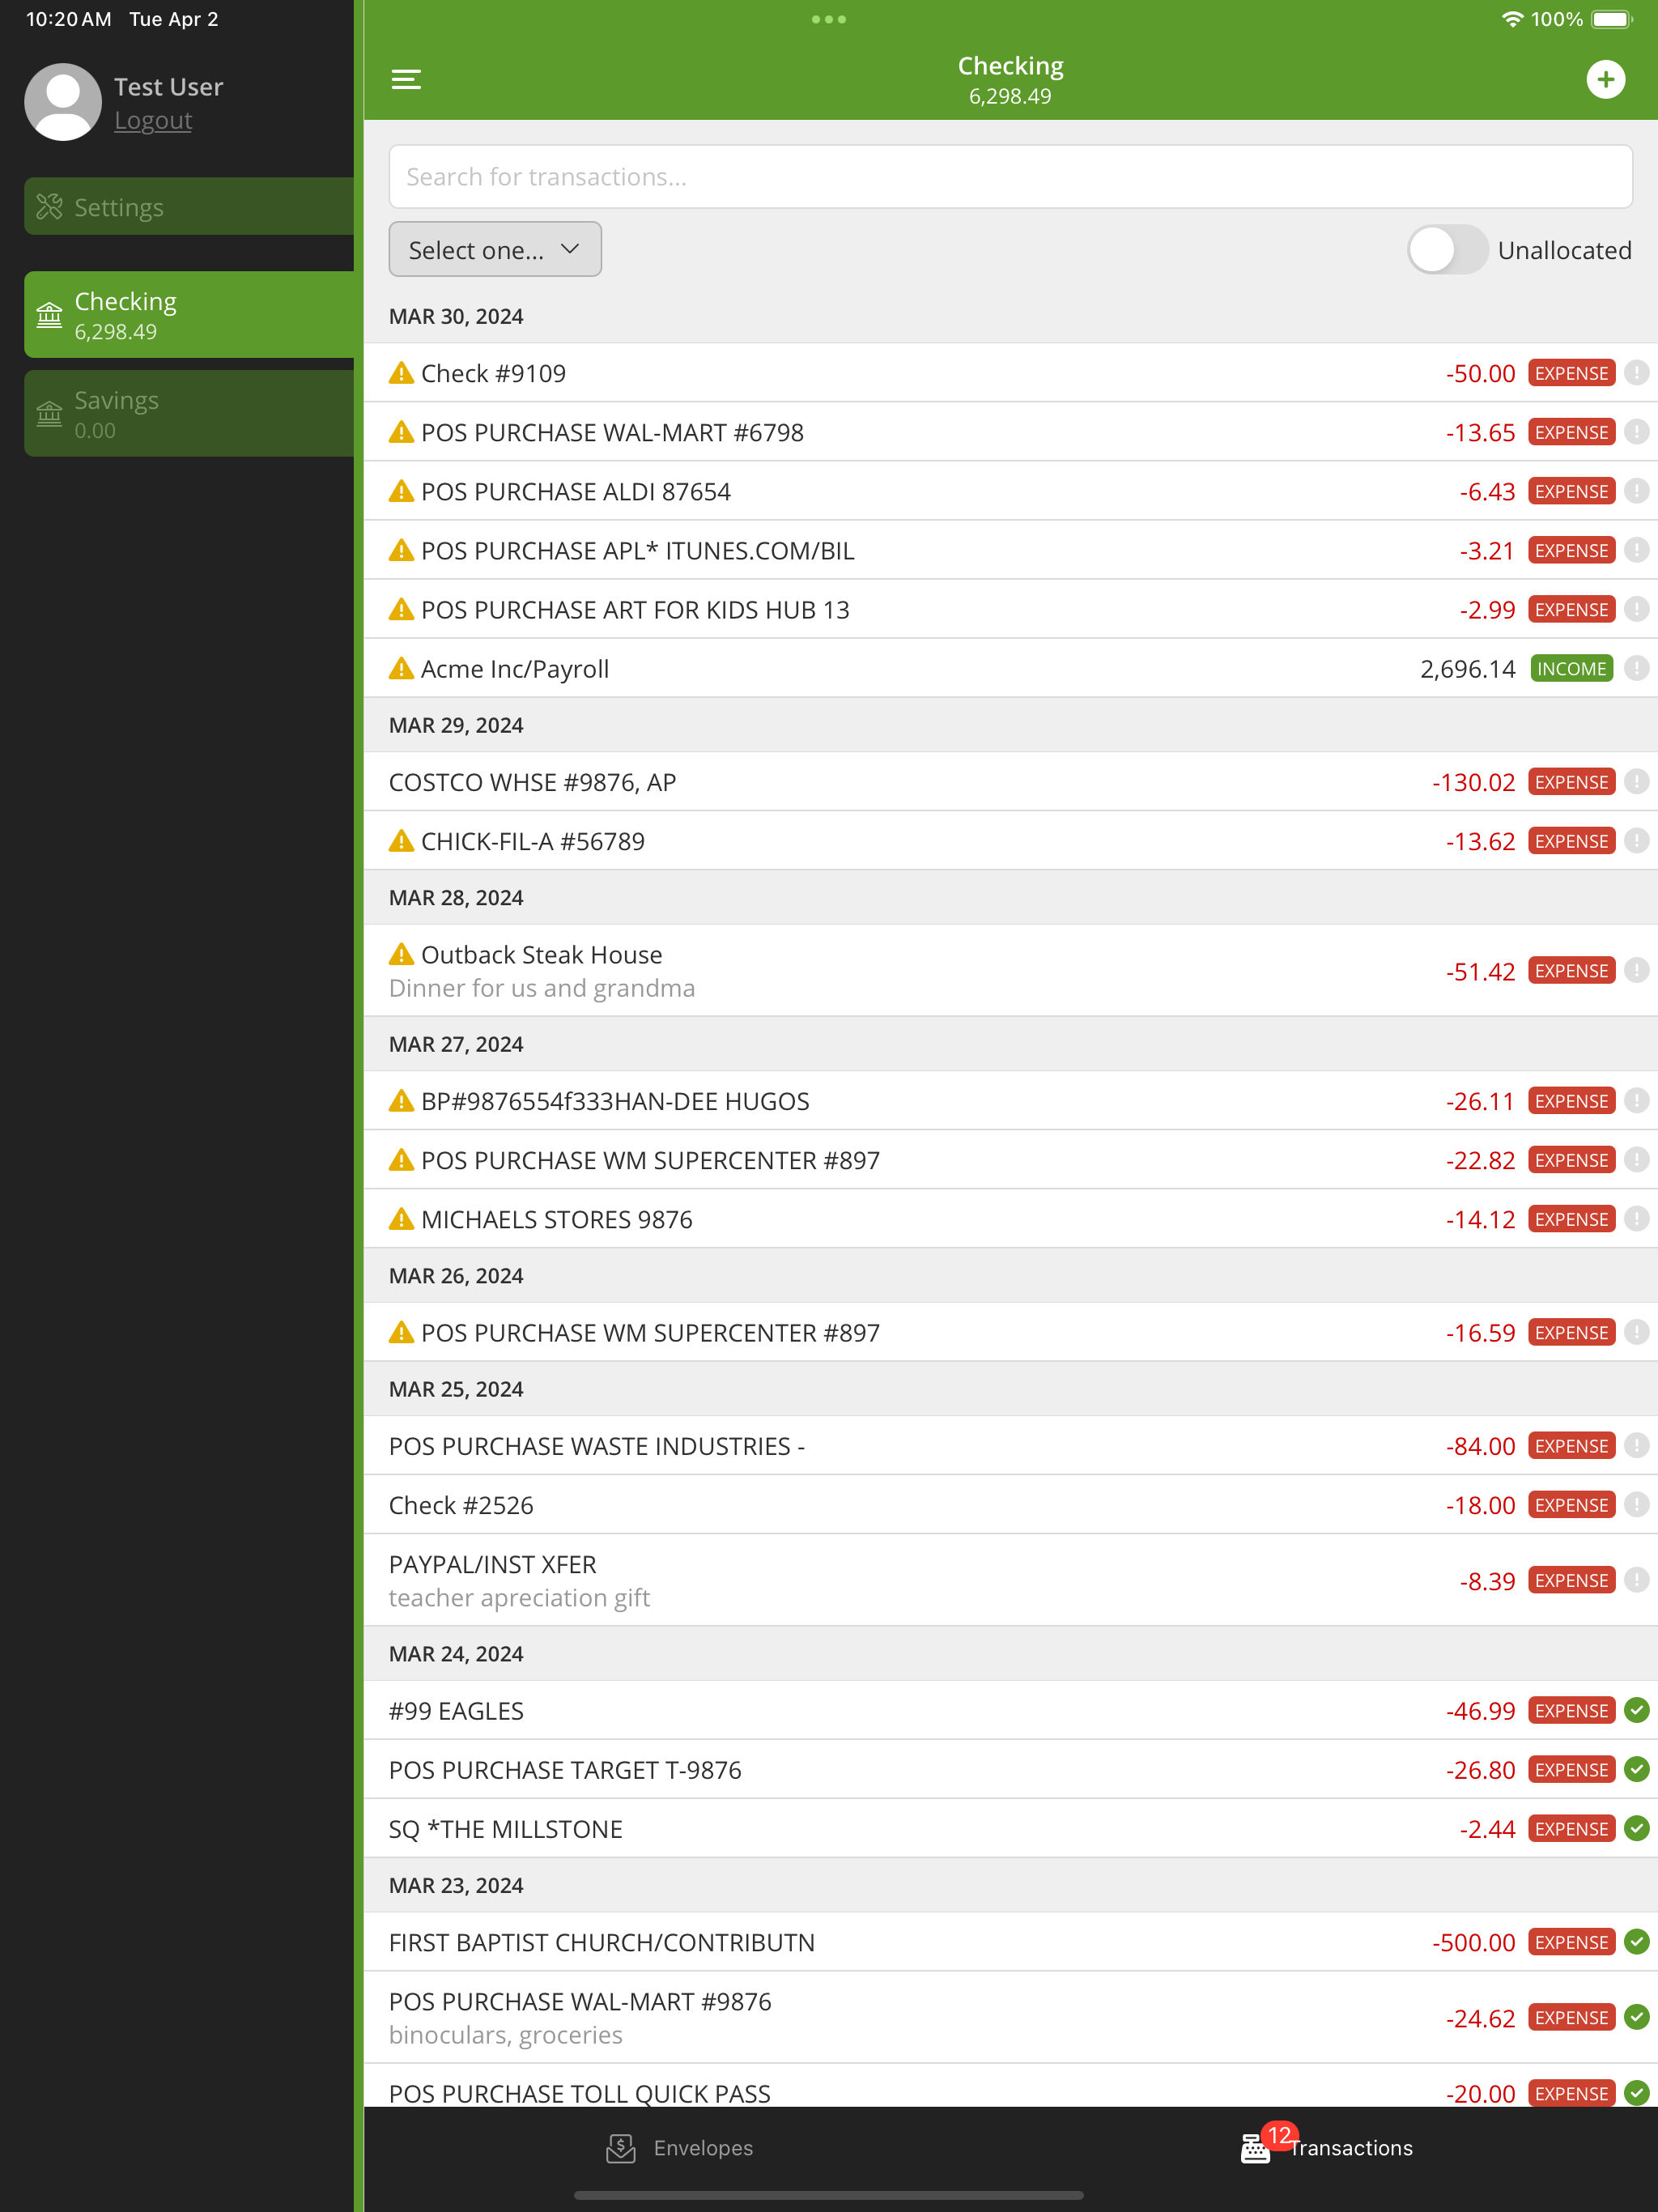Viewport: 1658px width, 2212px height.
Task: Open the APL* ITUNES.COM/BIL transaction
Action: coord(1010,550)
